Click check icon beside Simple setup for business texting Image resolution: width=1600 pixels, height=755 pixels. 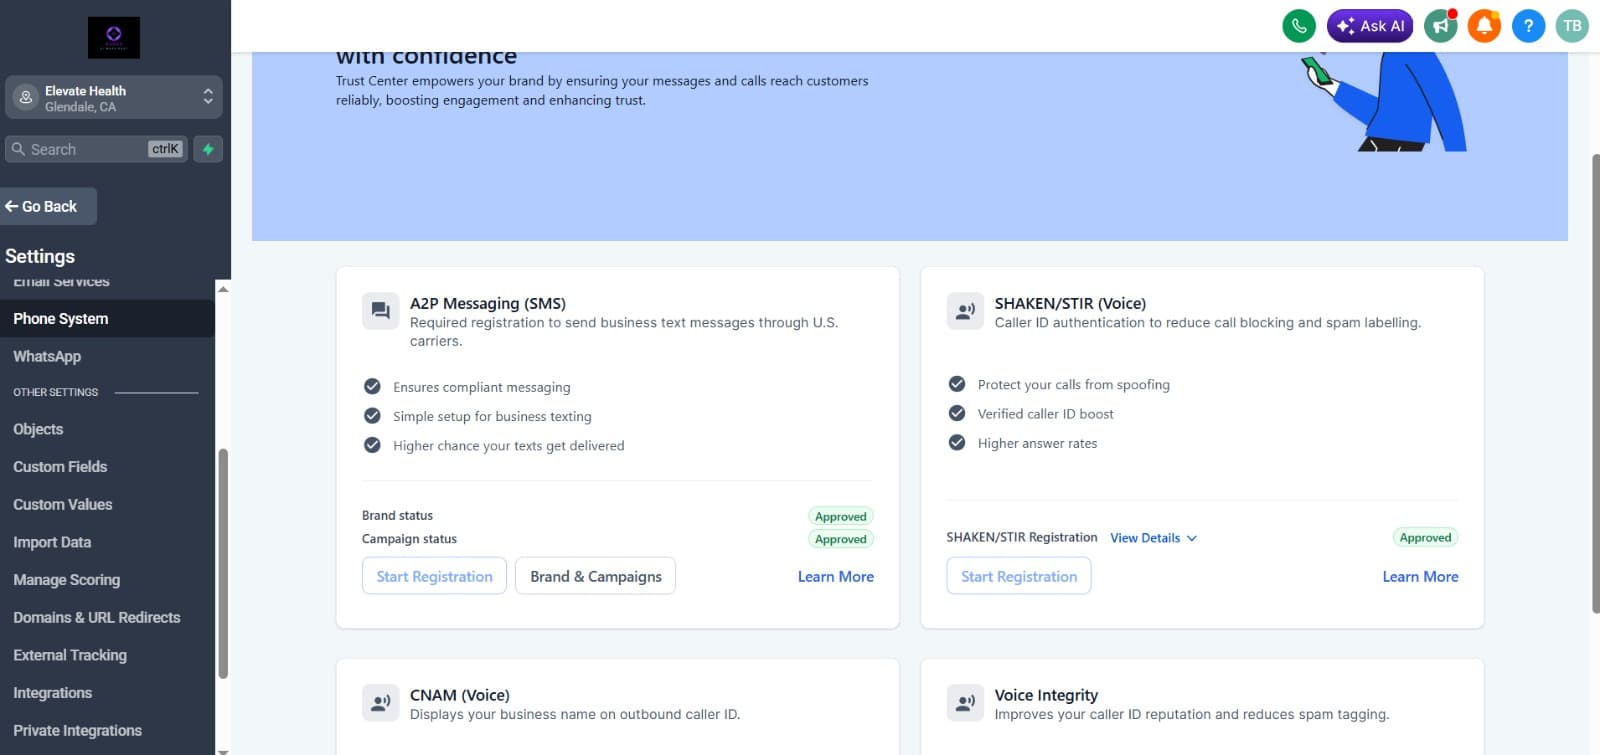[372, 415]
